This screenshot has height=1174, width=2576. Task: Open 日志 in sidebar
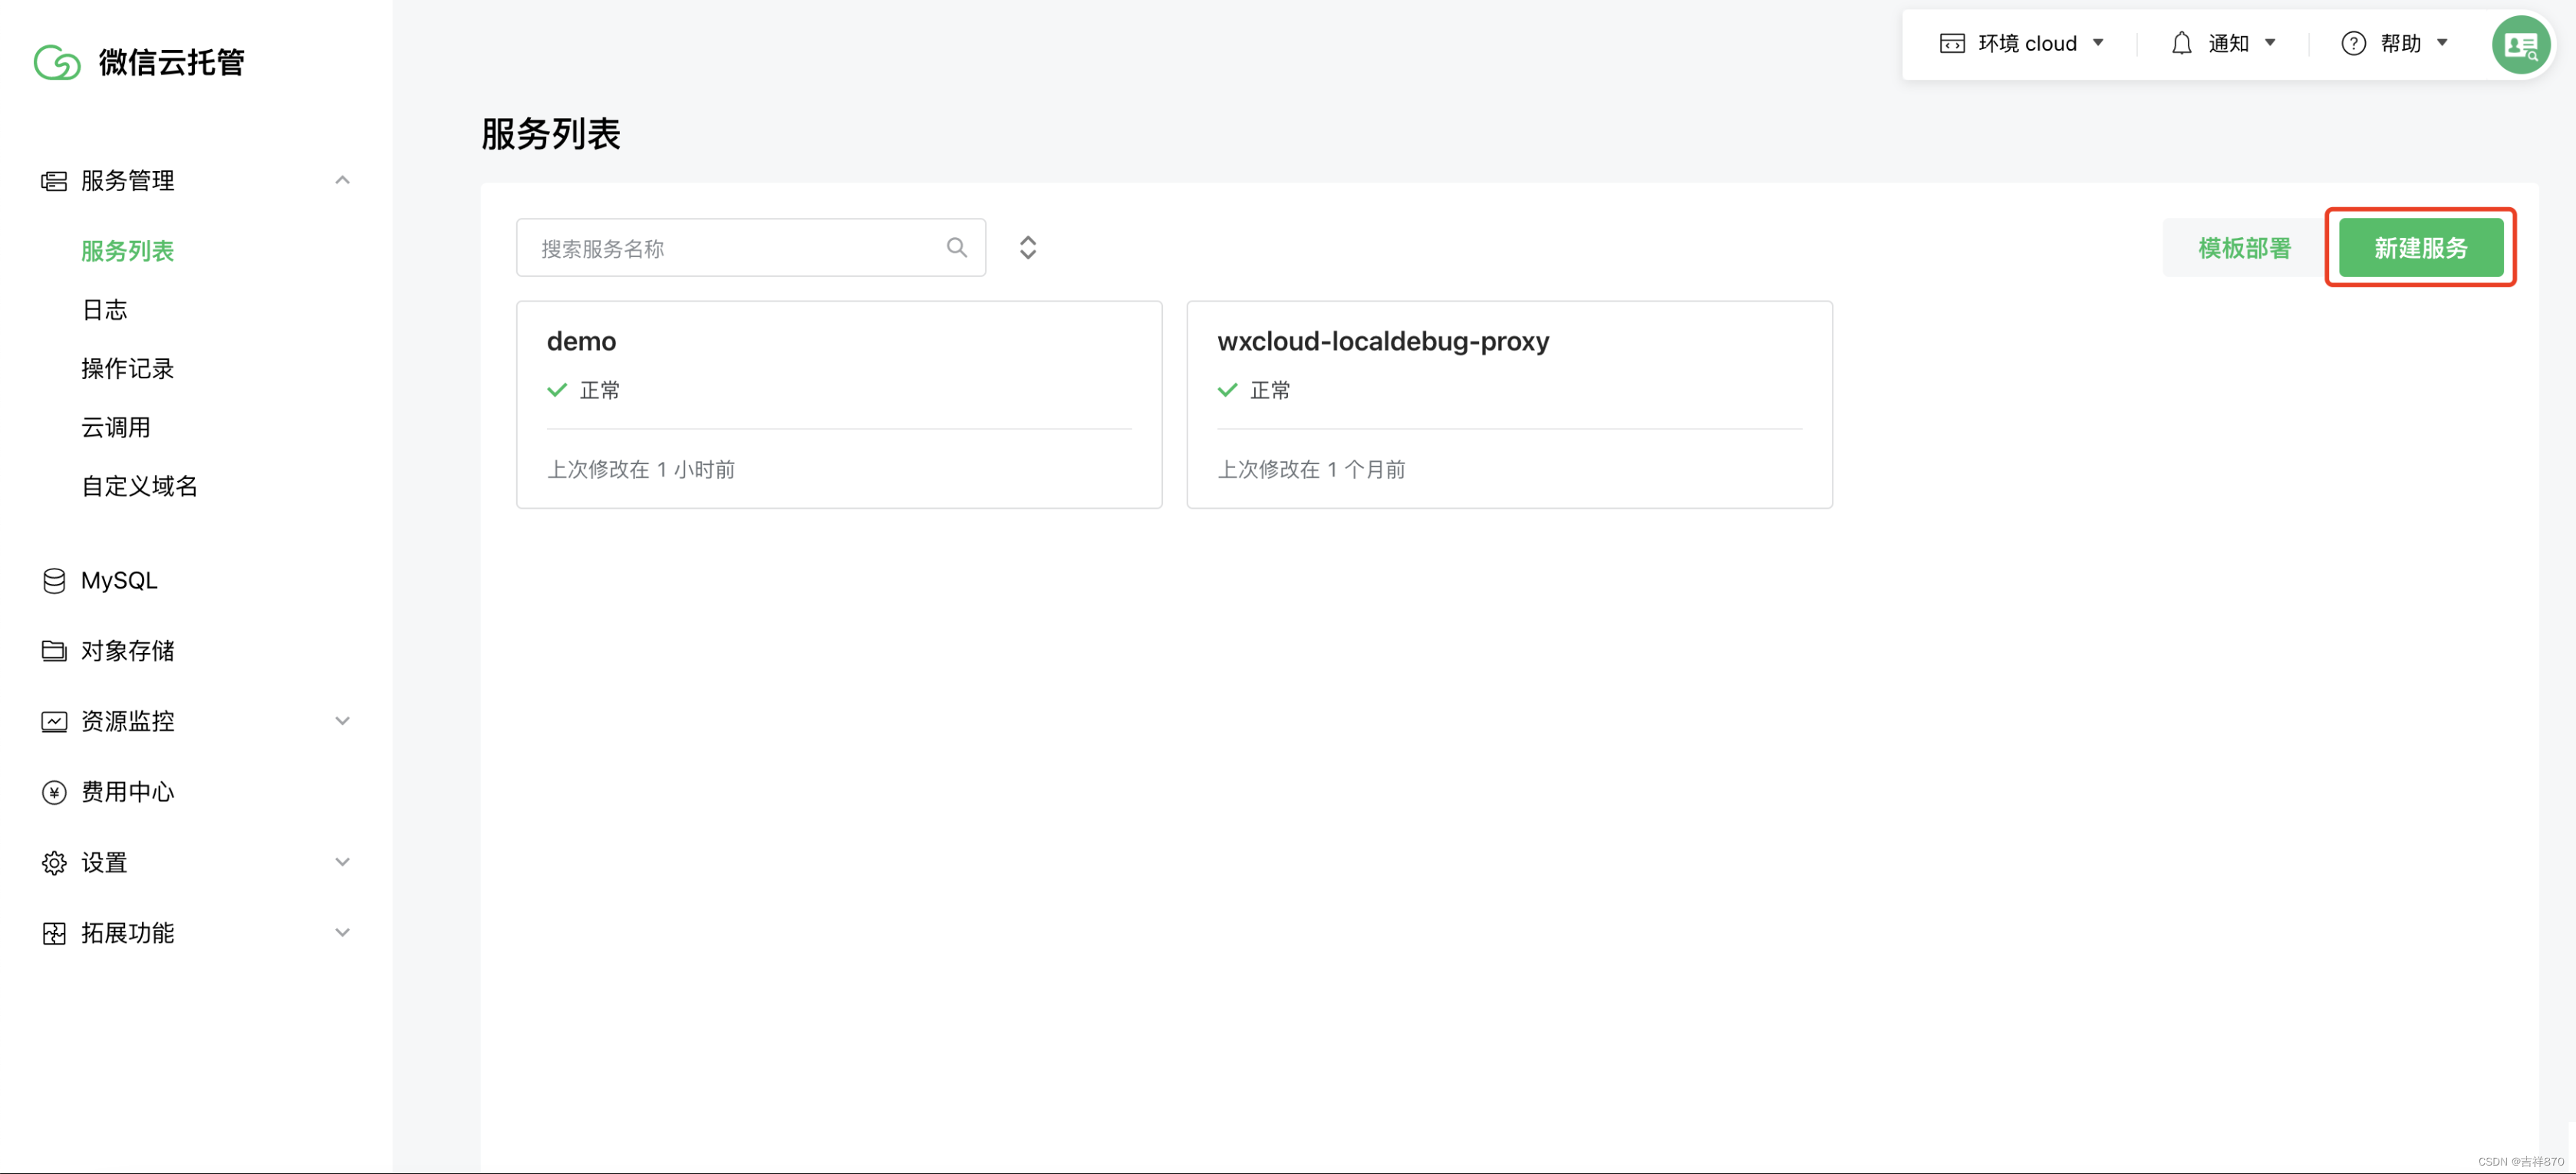(x=105, y=310)
